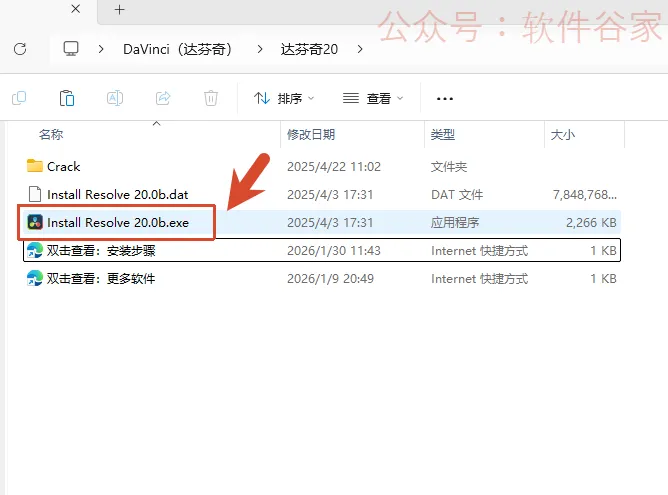The width and height of the screenshot is (668, 495).
Task: Select the 双击查看：安装步骤 shortcut name
Action: pos(101,251)
